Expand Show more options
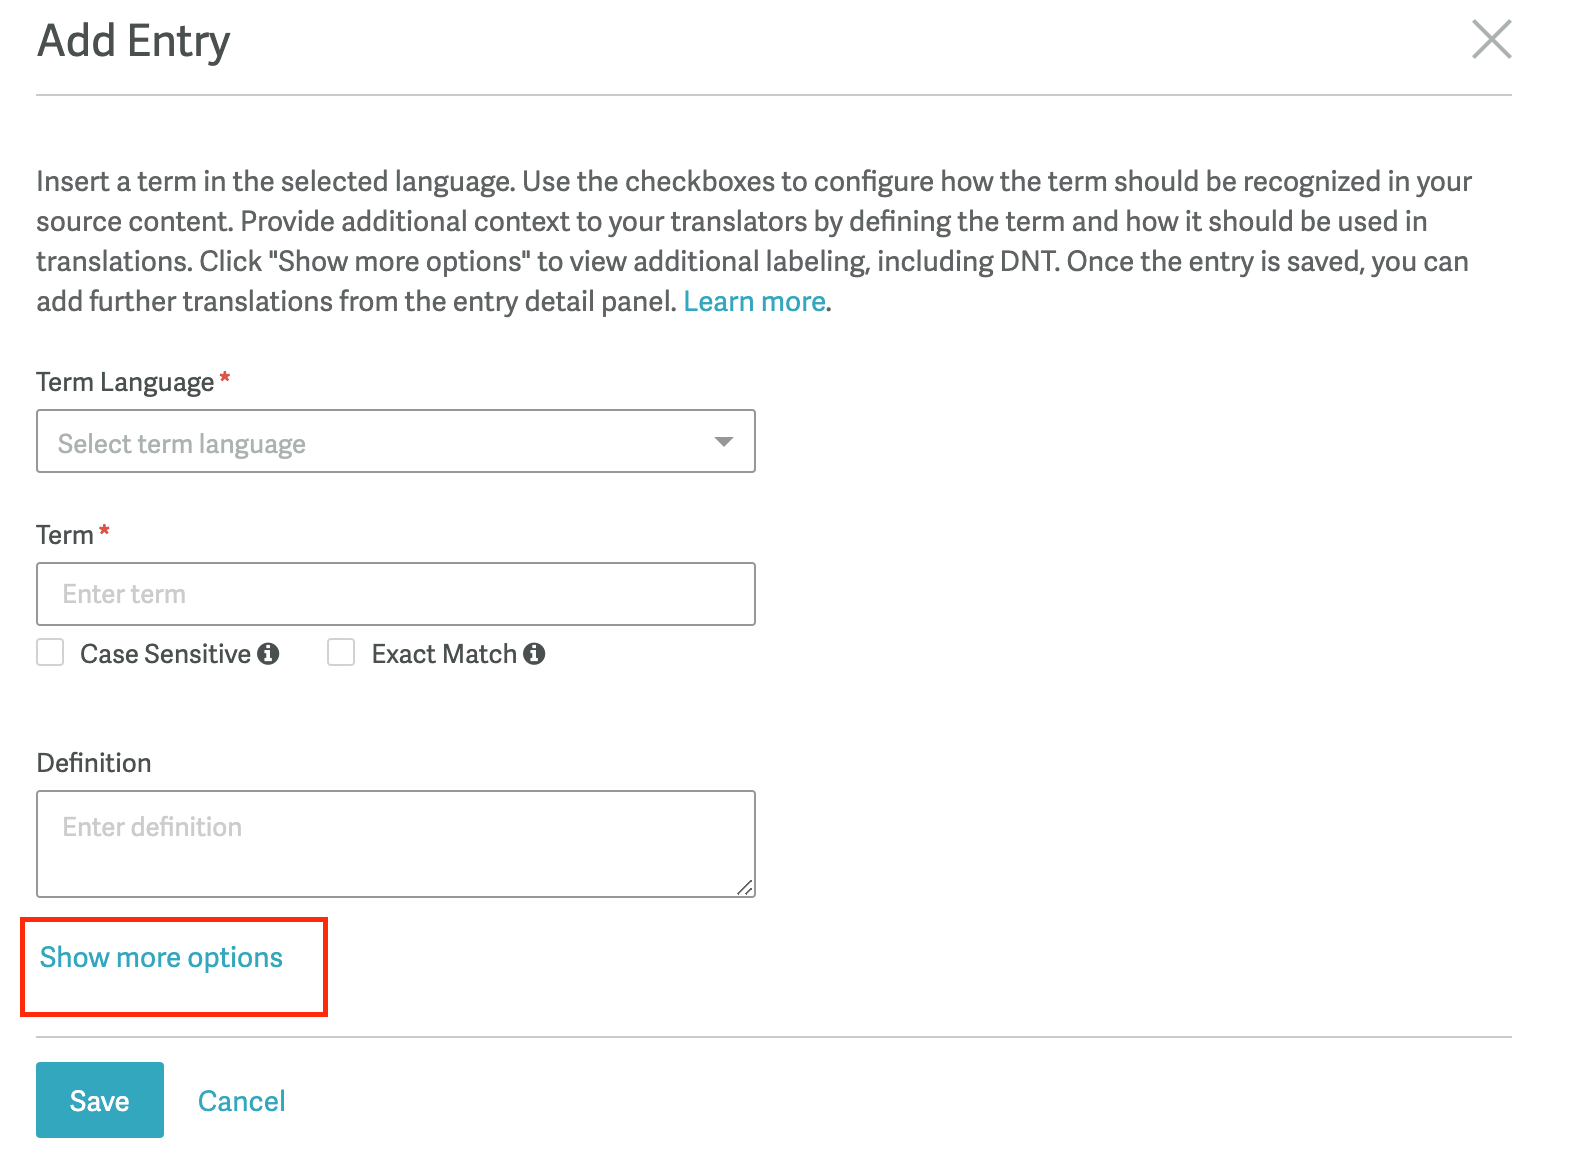 tap(161, 957)
